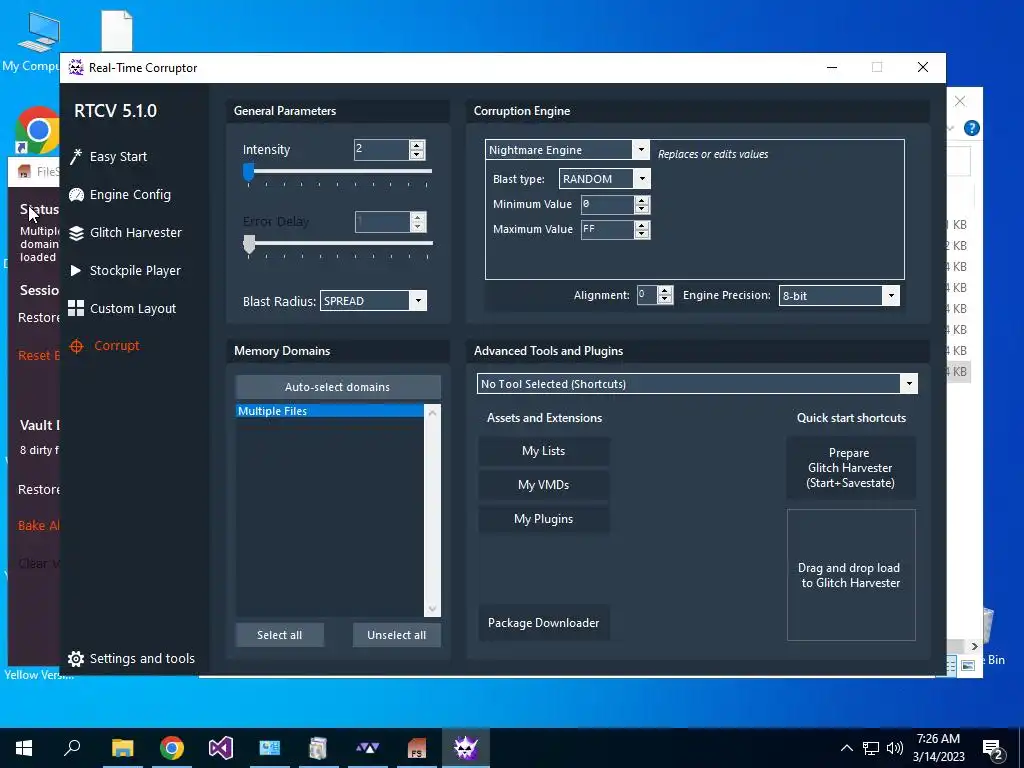Click the Memory Domains scroll down arrow
This screenshot has width=1024, height=768.
tap(432, 608)
